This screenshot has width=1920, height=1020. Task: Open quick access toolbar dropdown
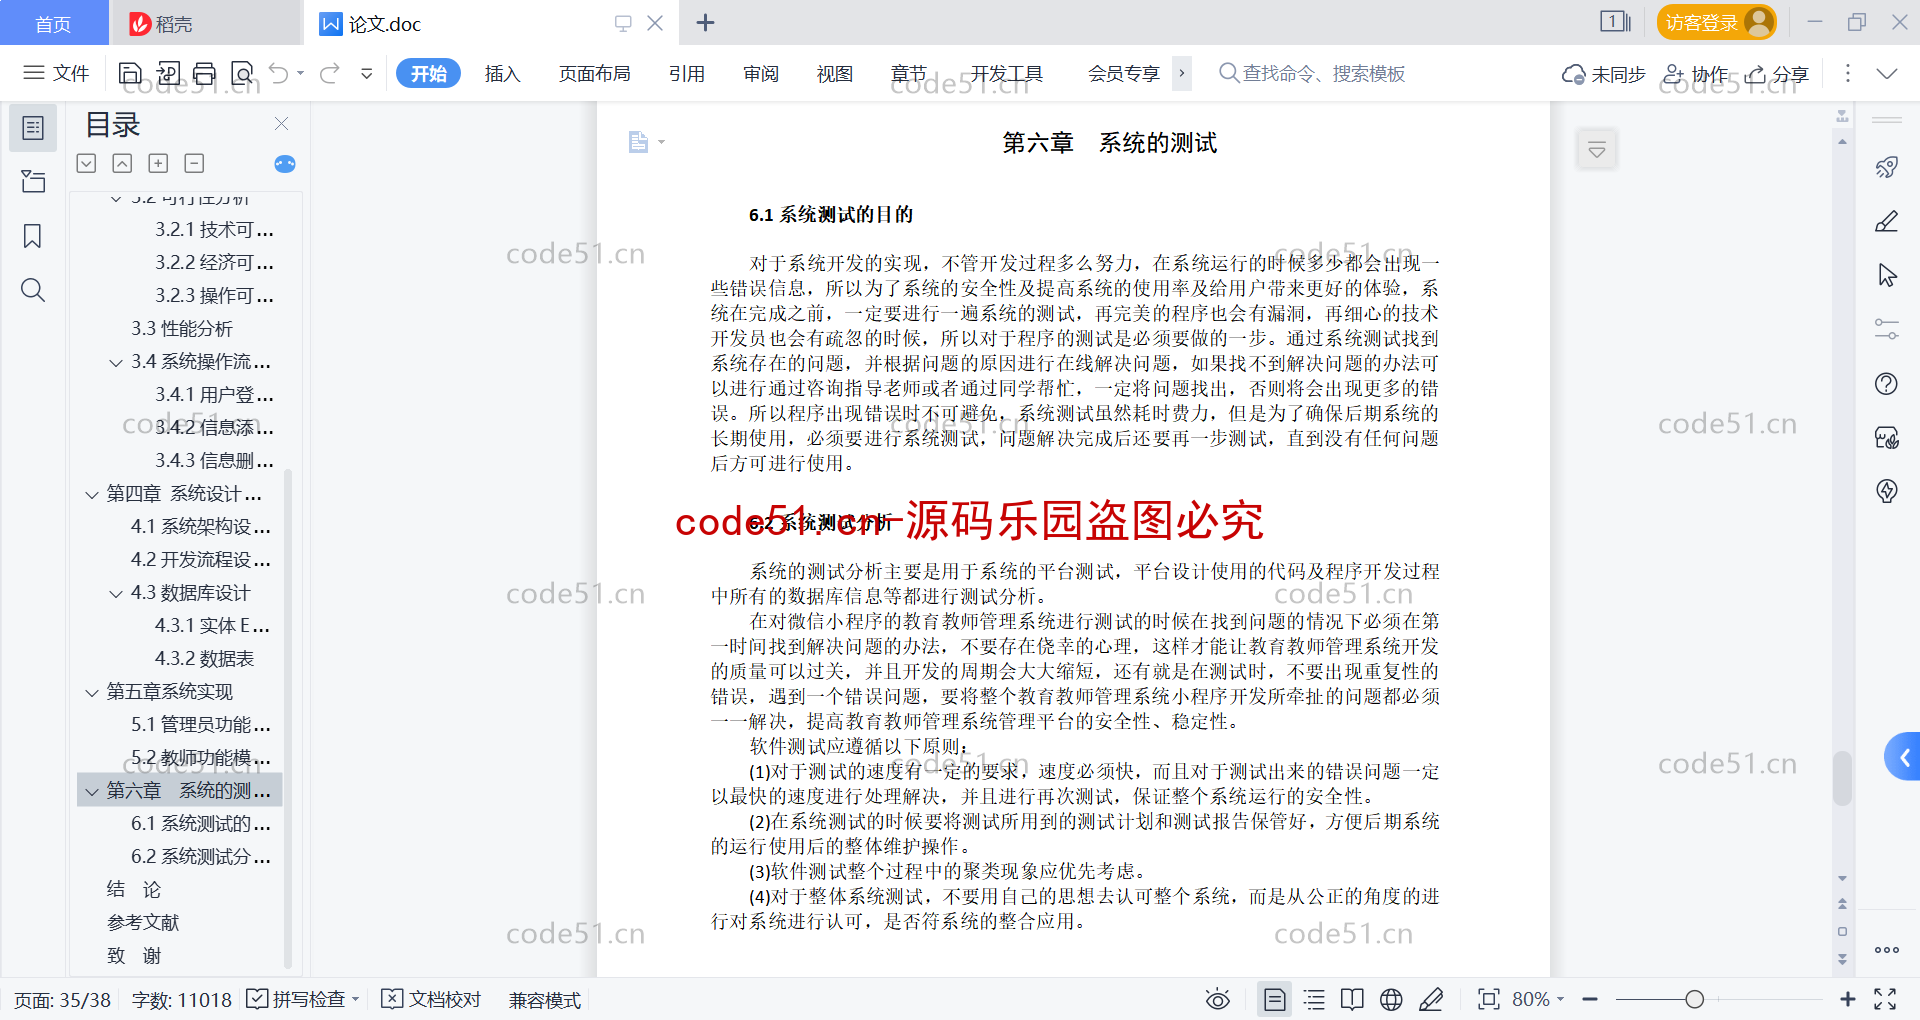367,73
